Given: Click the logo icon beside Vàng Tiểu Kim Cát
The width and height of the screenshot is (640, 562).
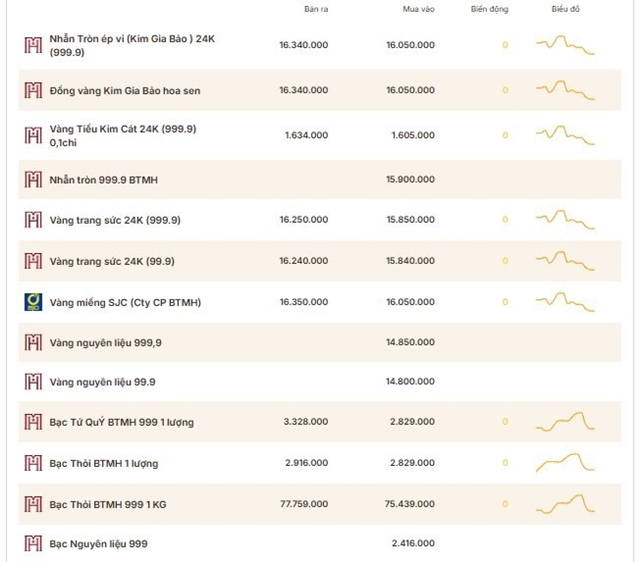Looking at the screenshot, I should (x=33, y=136).
